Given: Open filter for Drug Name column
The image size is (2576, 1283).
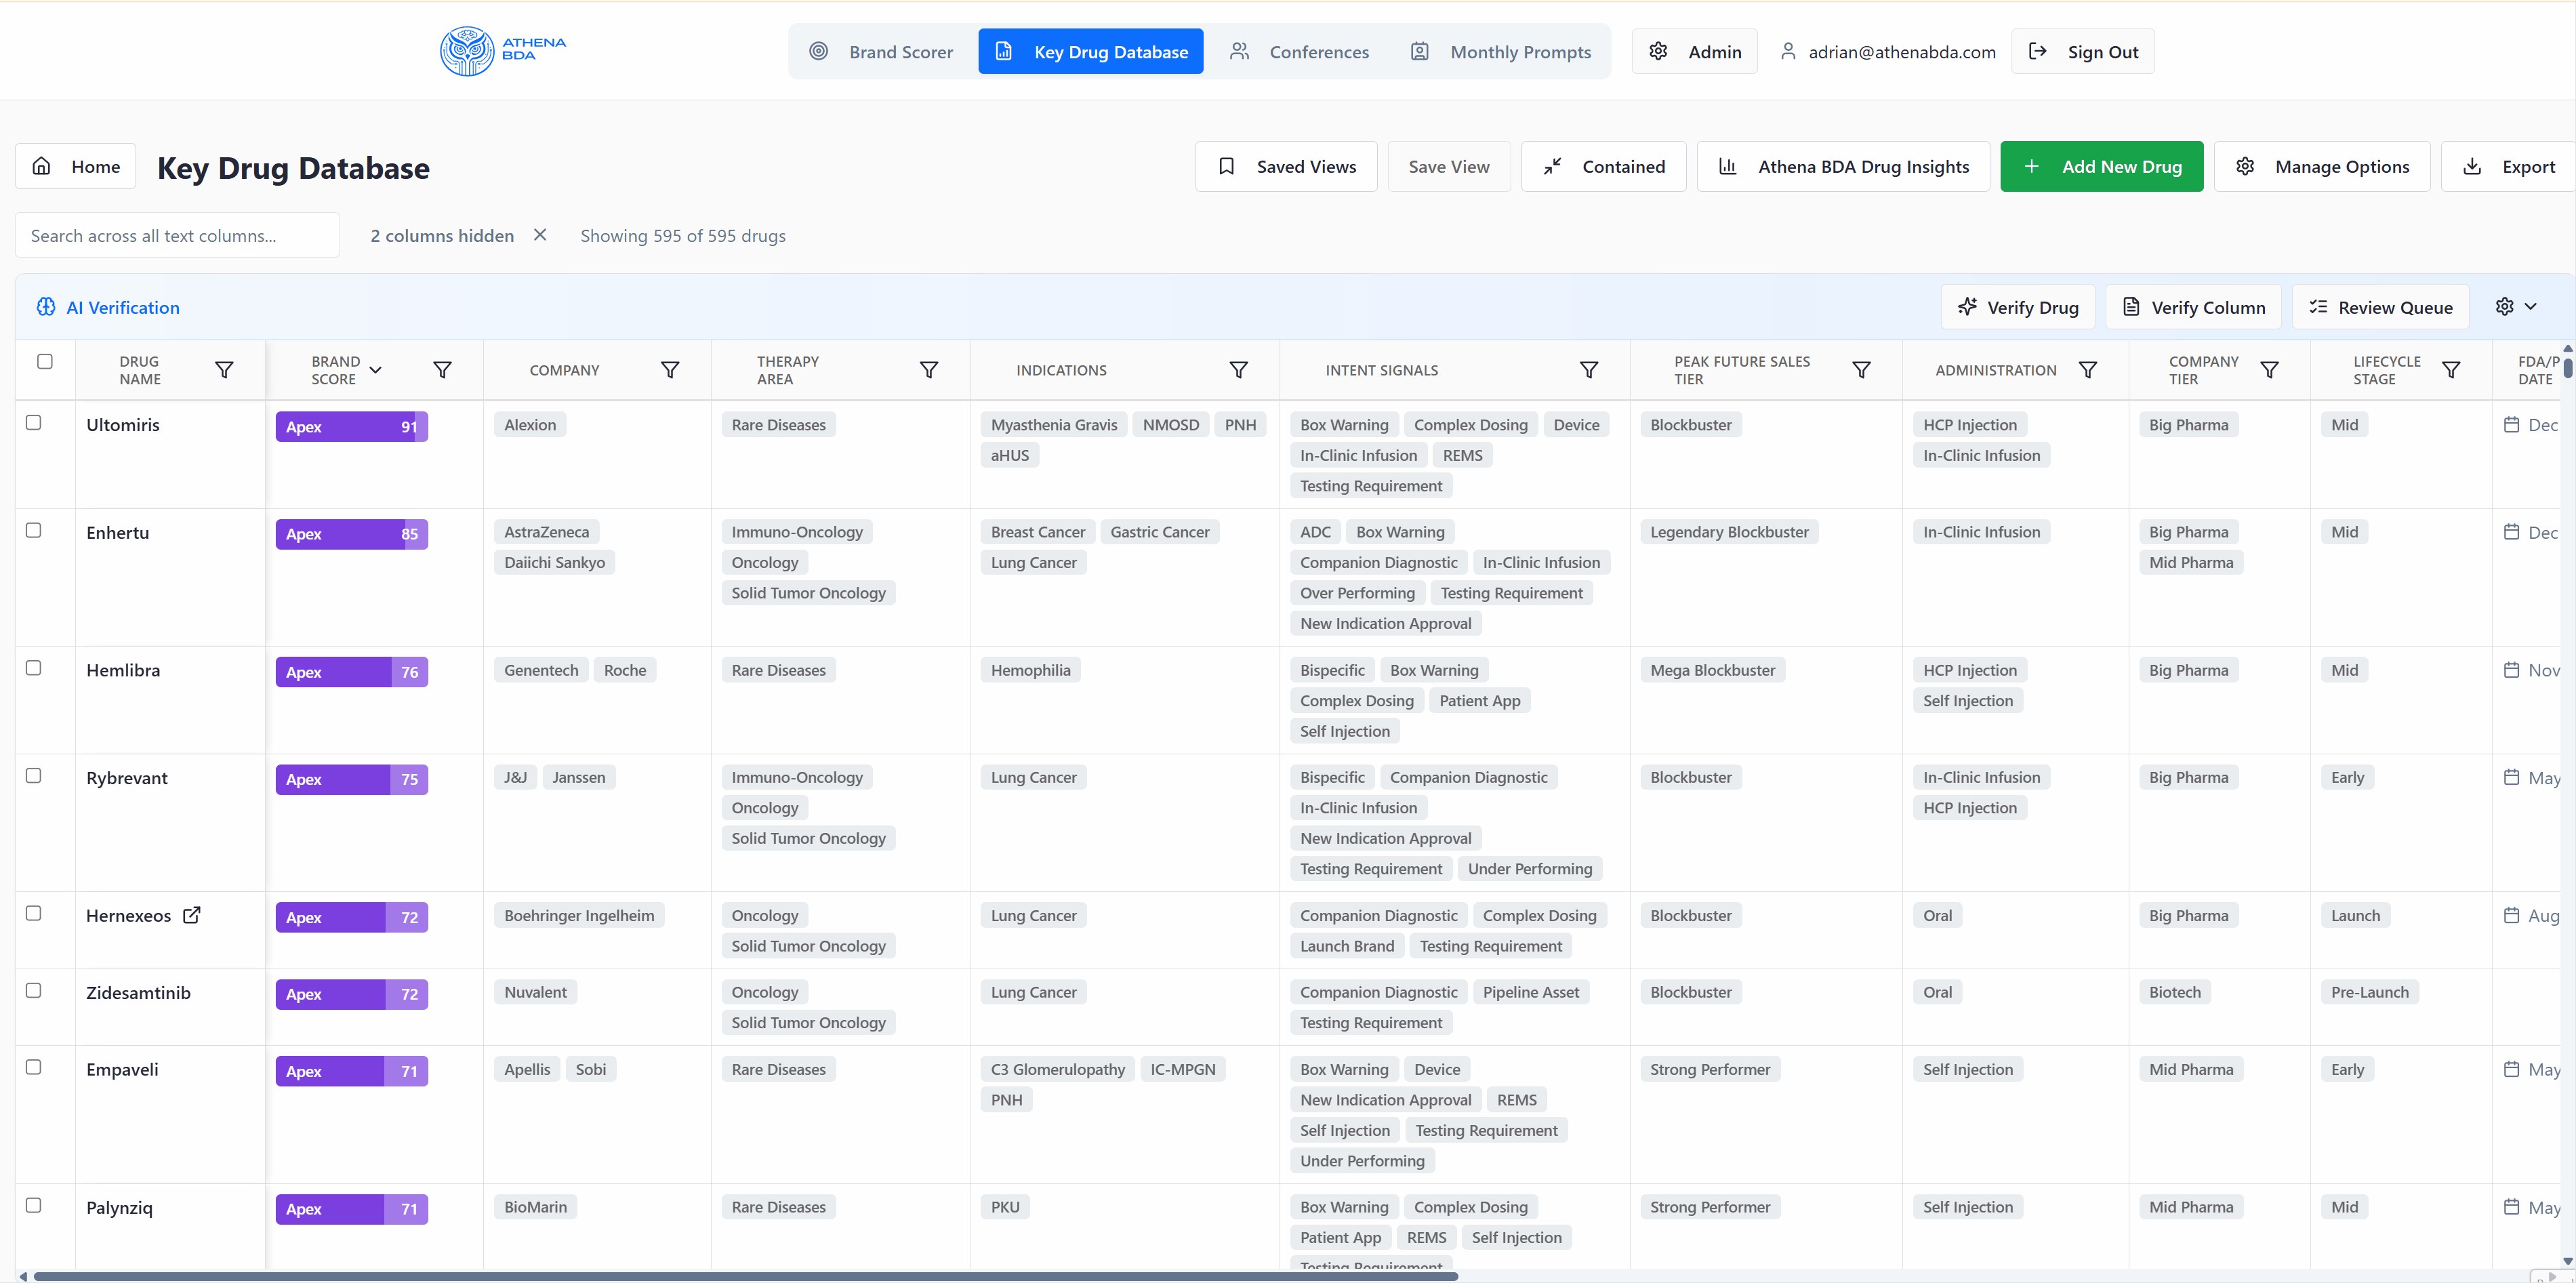Looking at the screenshot, I should pyautogui.click(x=225, y=370).
